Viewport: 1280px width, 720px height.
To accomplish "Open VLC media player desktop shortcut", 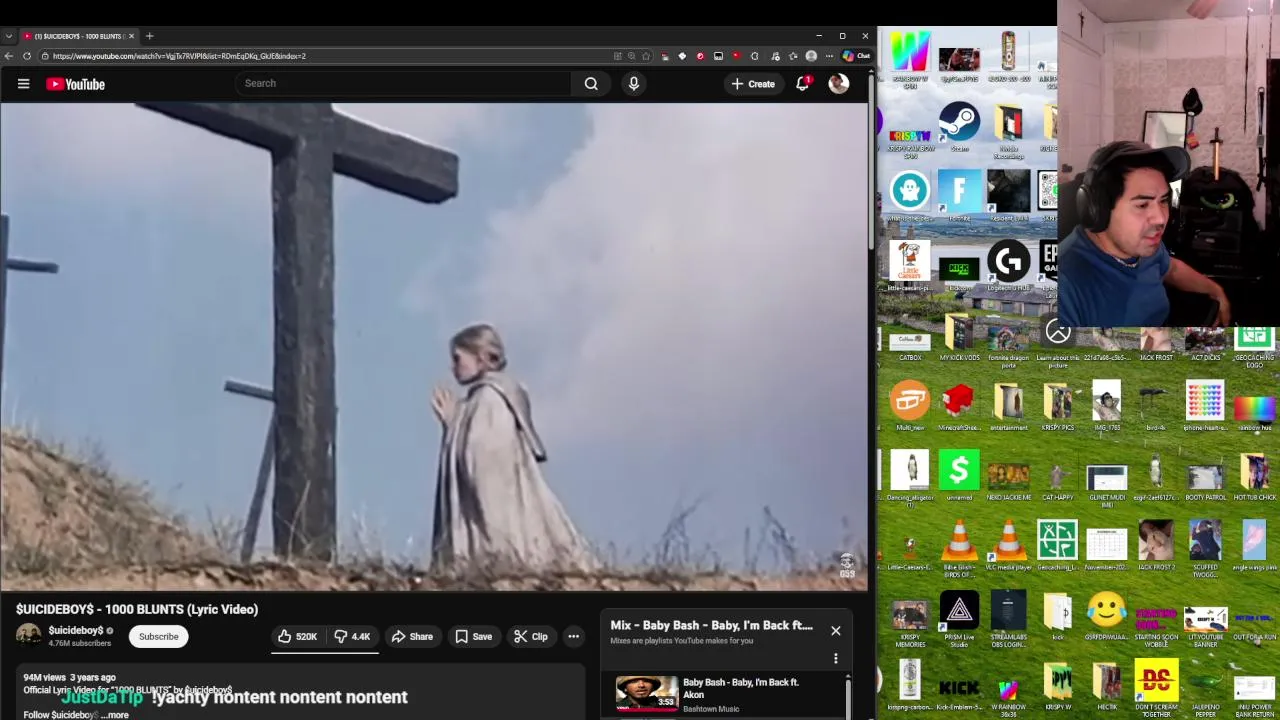I will click(1008, 546).
